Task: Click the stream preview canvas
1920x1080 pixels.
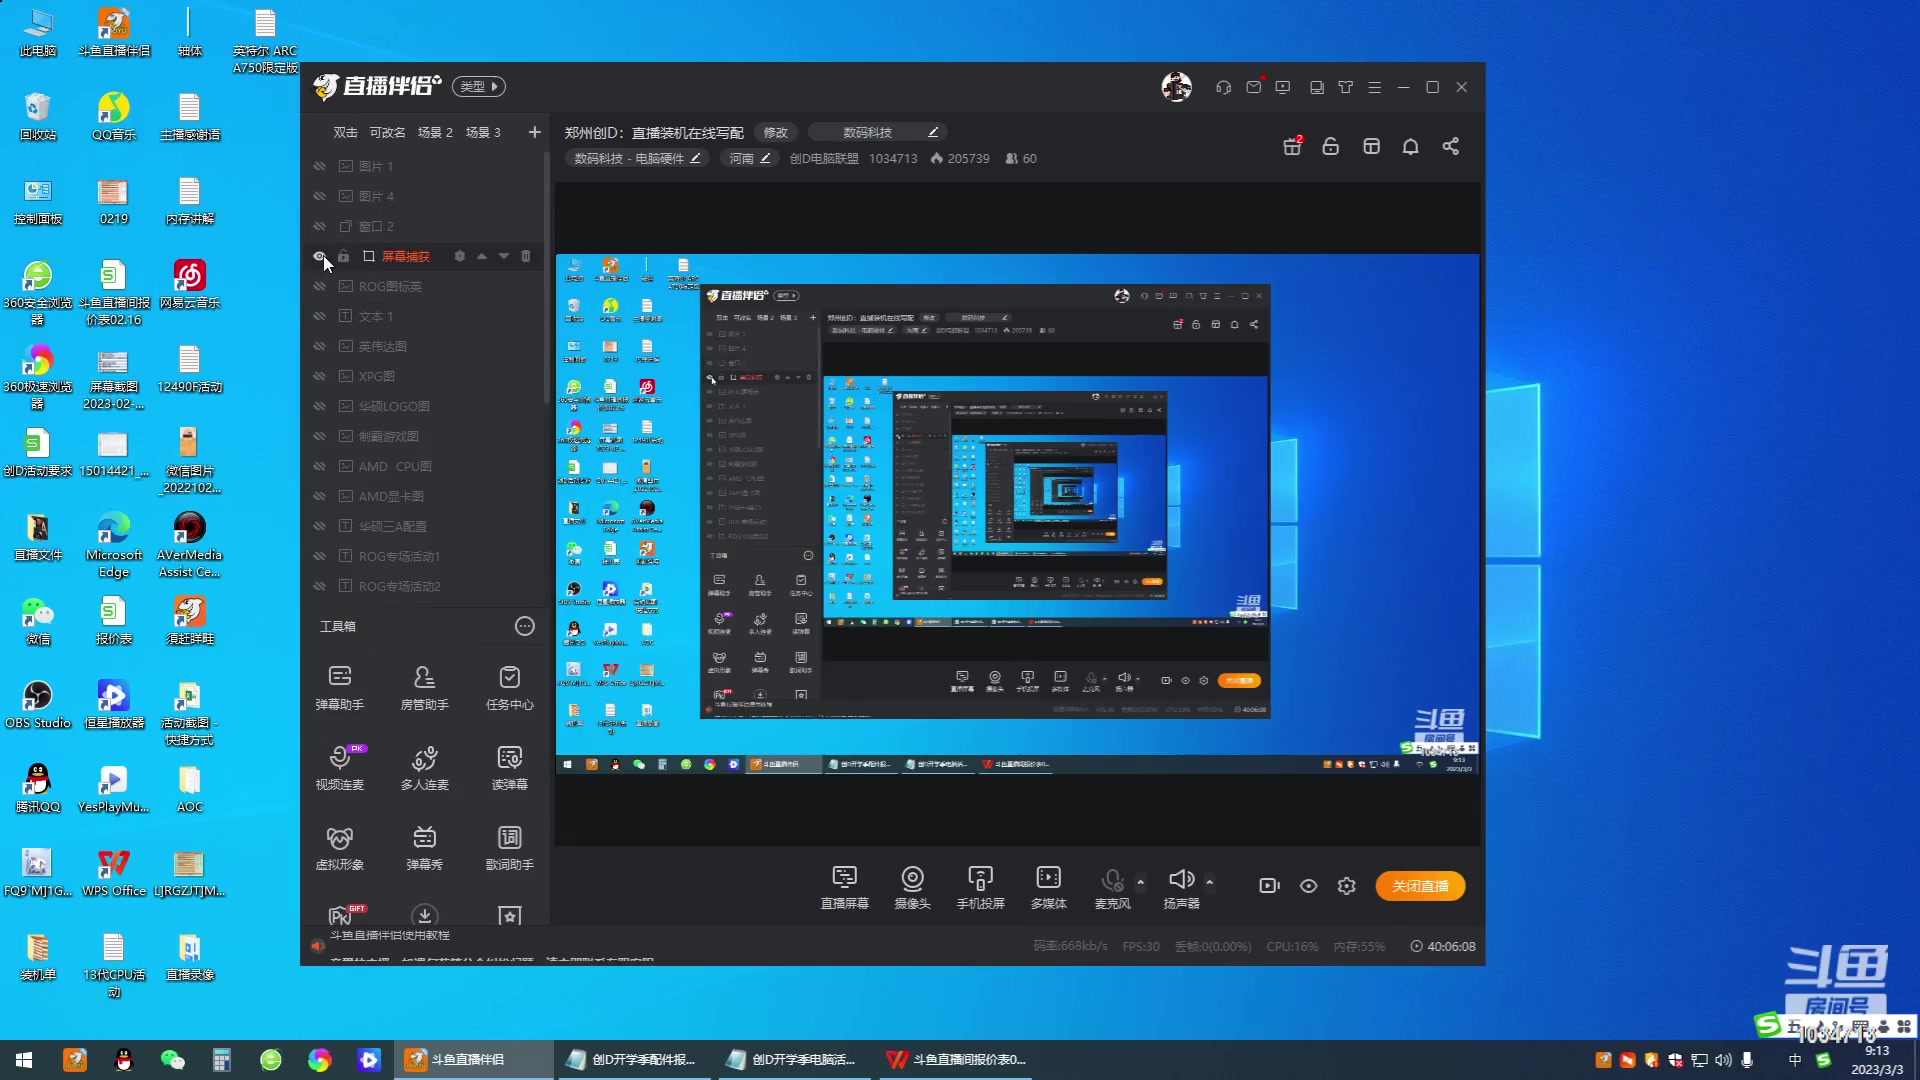Action: click(x=1017, y=514)
